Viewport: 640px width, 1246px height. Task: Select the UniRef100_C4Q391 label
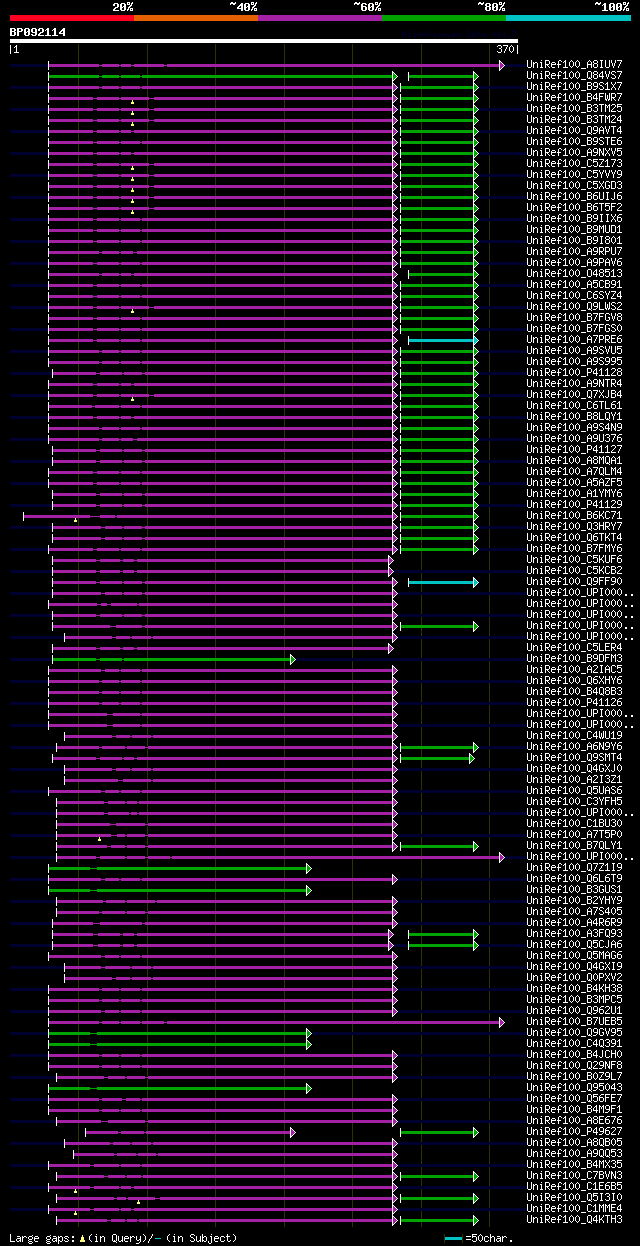point(574,1044)
